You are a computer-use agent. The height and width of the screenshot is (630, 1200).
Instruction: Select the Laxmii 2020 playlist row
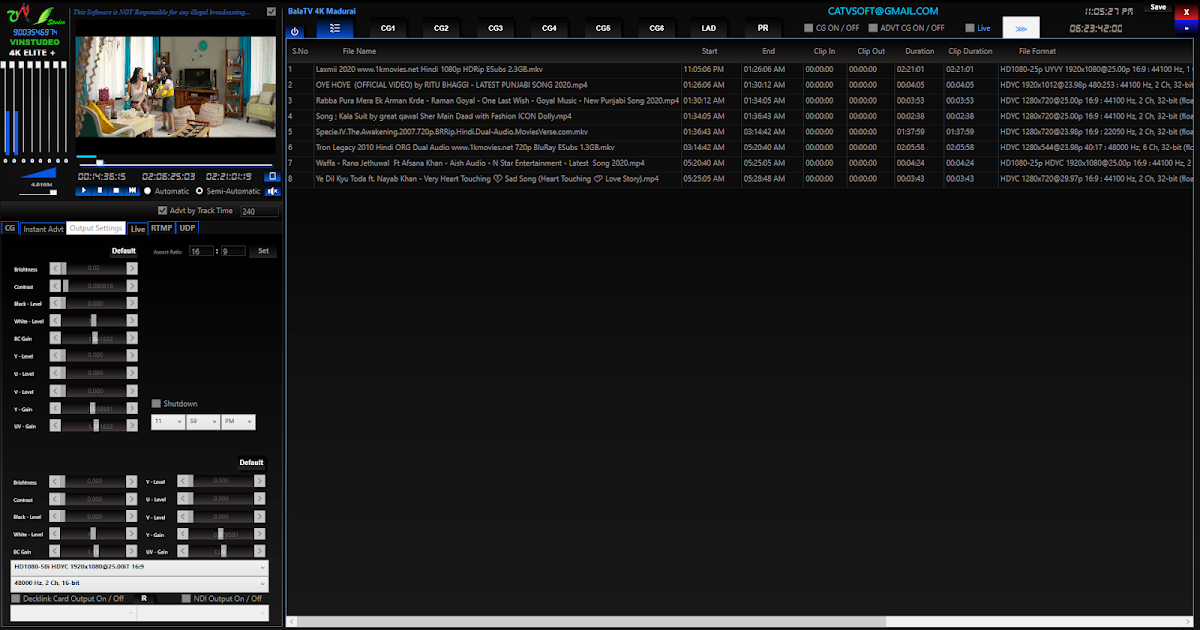(x=740, y=70)
